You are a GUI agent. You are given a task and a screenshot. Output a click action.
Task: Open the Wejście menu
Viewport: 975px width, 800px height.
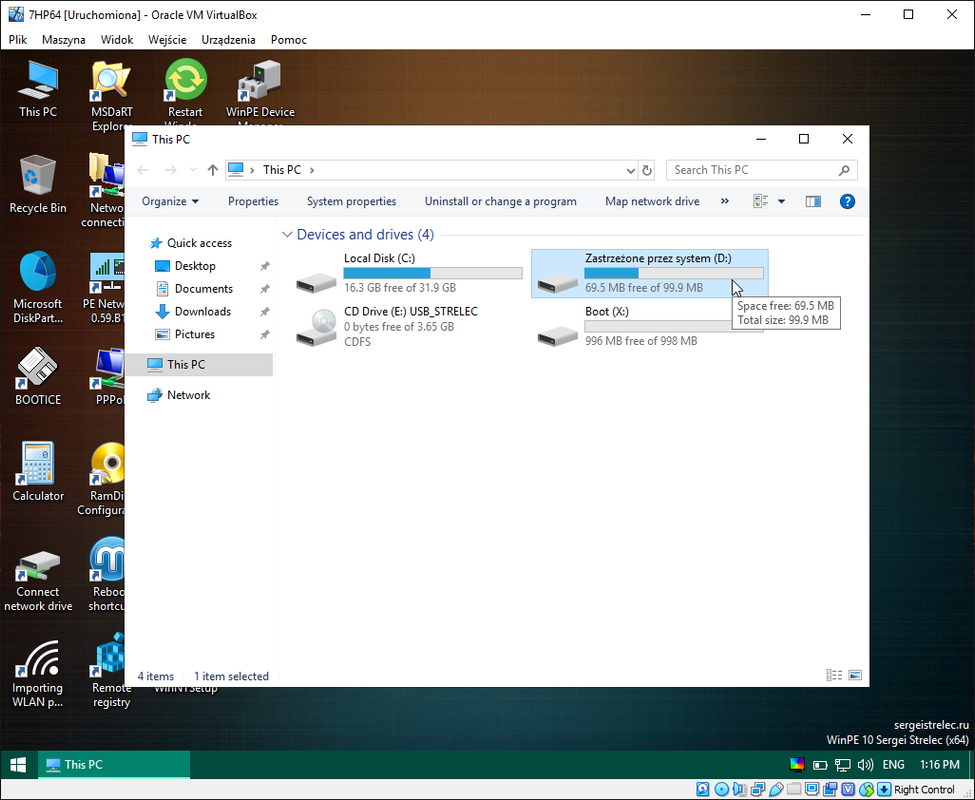[167, 39]
